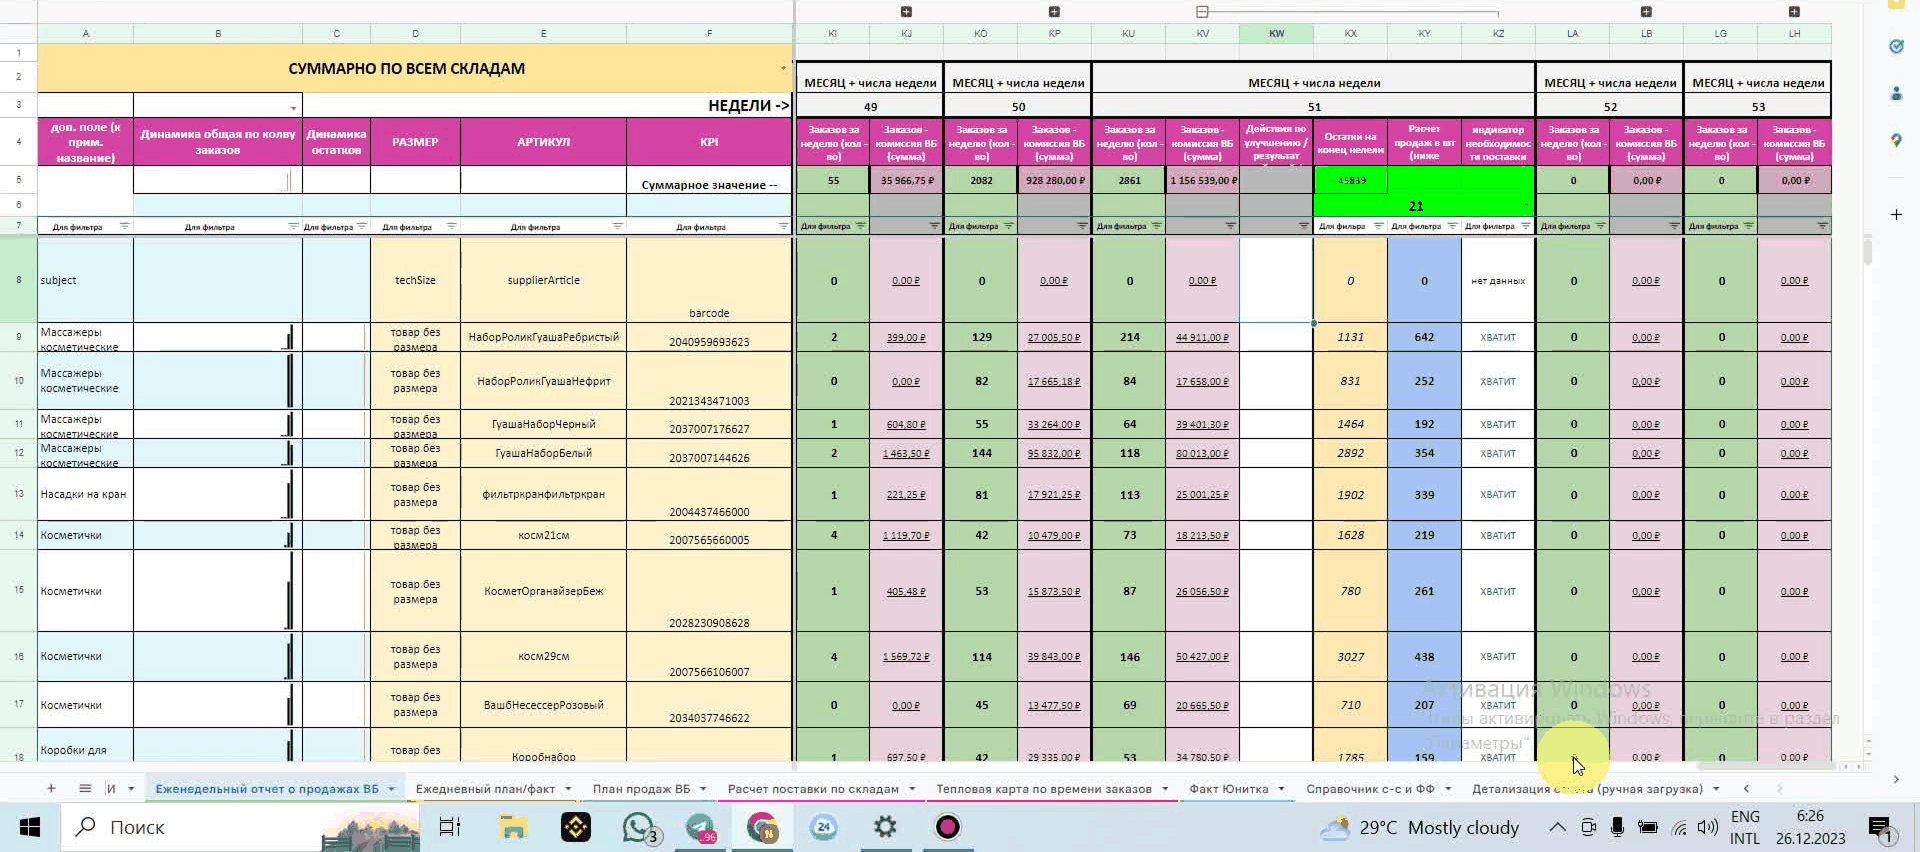Open the all sheets list icon
The width and height of the screenshot is (1920, 852).
coord(85,788)
